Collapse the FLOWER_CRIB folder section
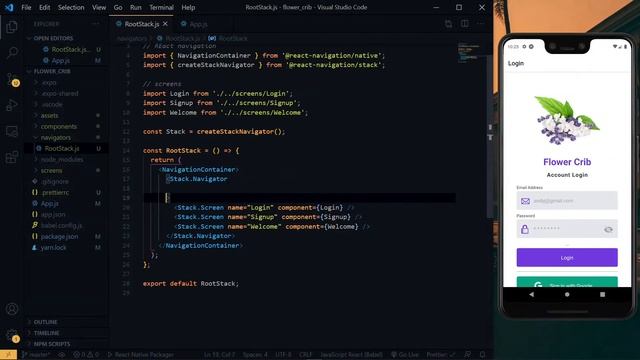 pos(52,71)
